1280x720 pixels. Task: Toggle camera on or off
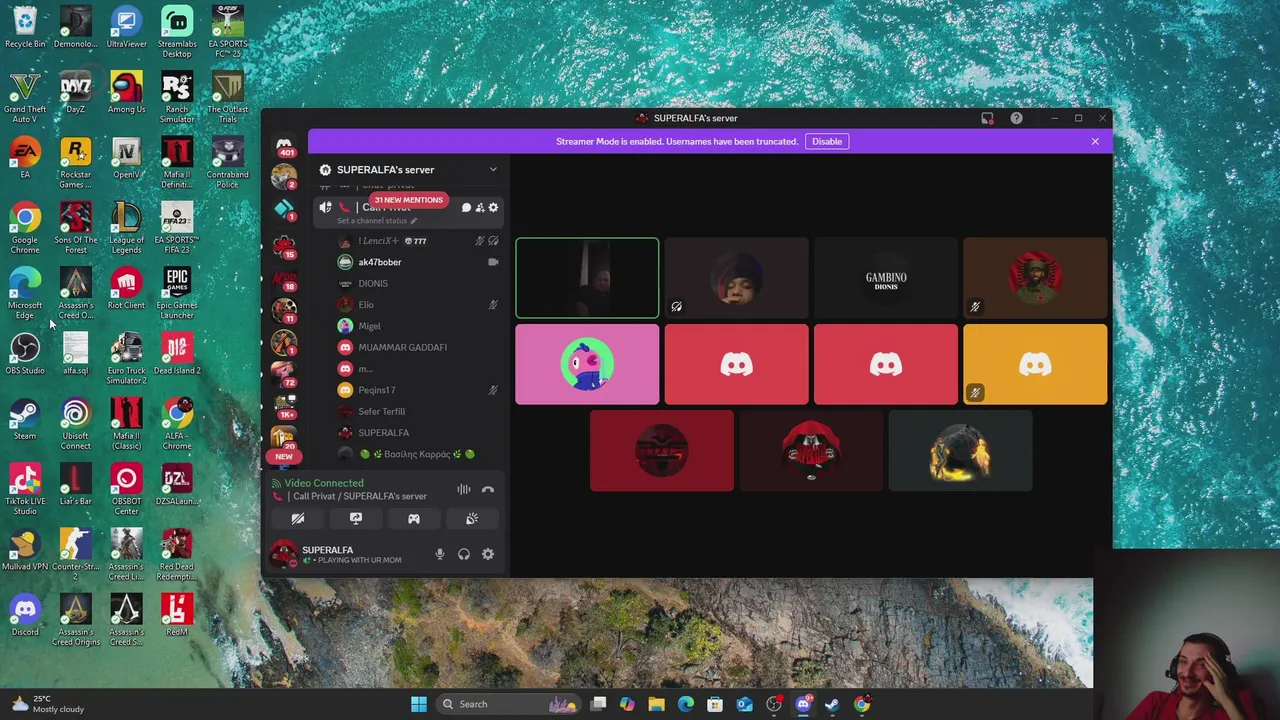pyautogui.click(x=297, y=518)
